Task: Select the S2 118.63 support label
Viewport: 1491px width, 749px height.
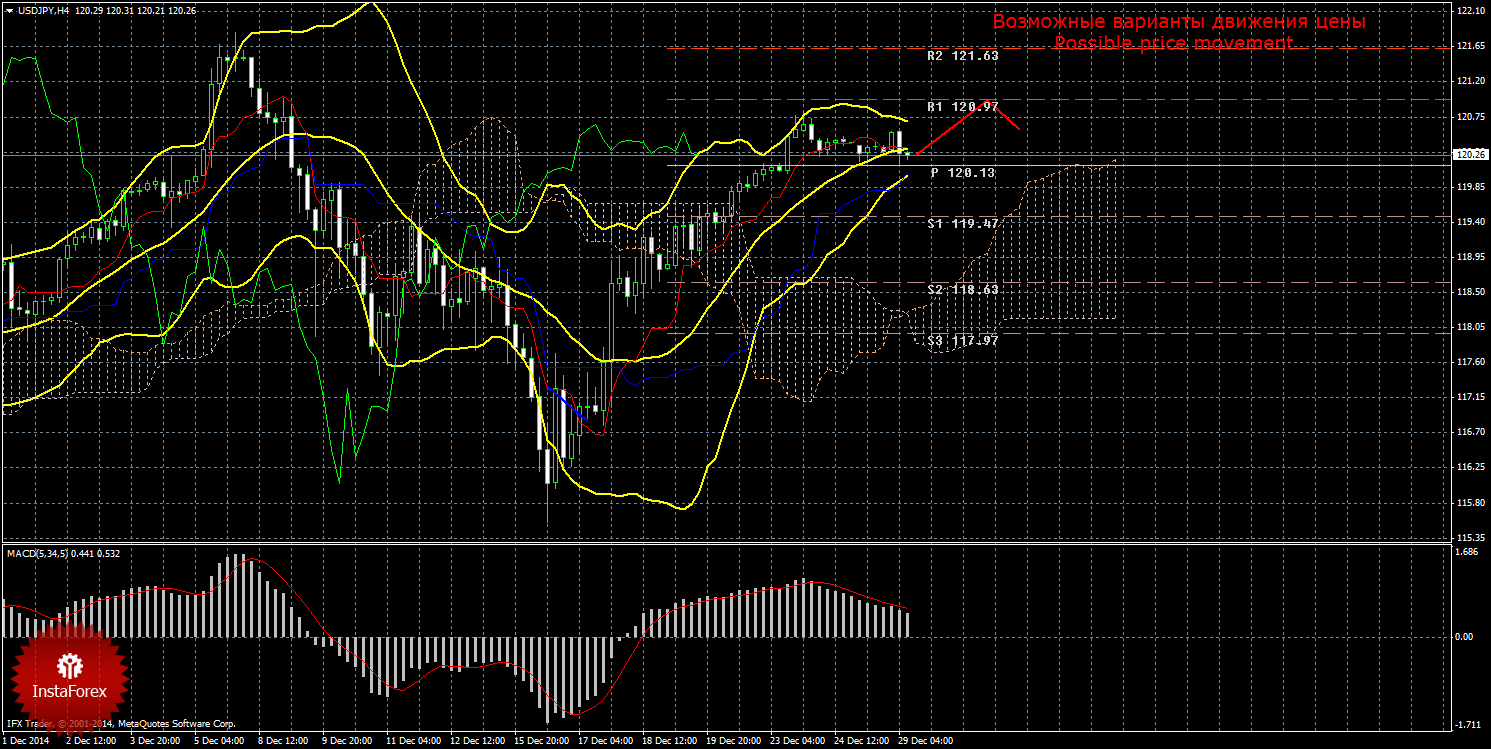Action: [962, 289]
